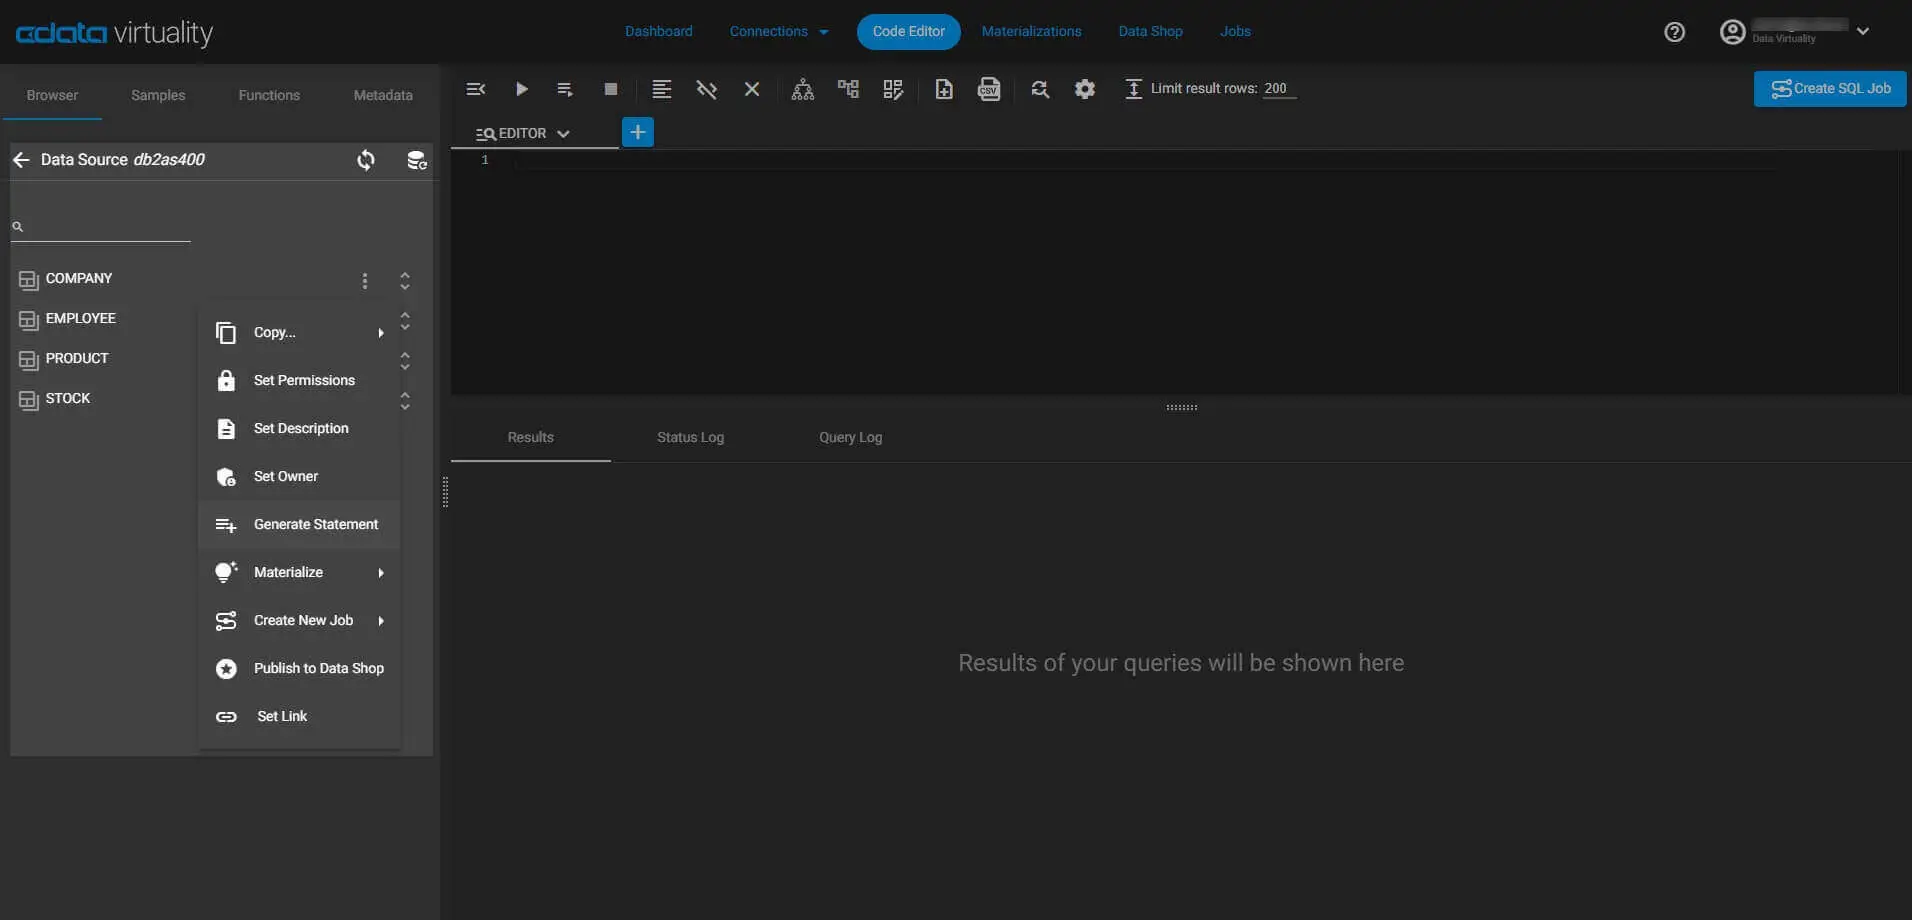
Task: Click the Limit result rows field
Action: click(1277, 88)
